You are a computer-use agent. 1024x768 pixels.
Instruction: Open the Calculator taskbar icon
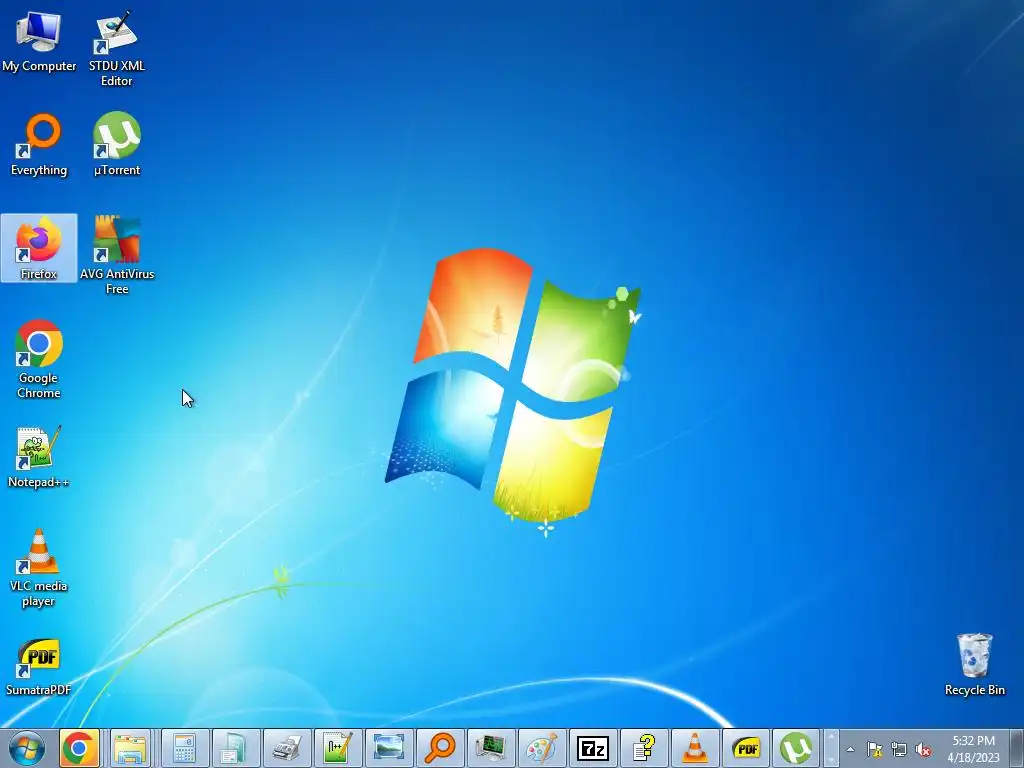[185, 748]
